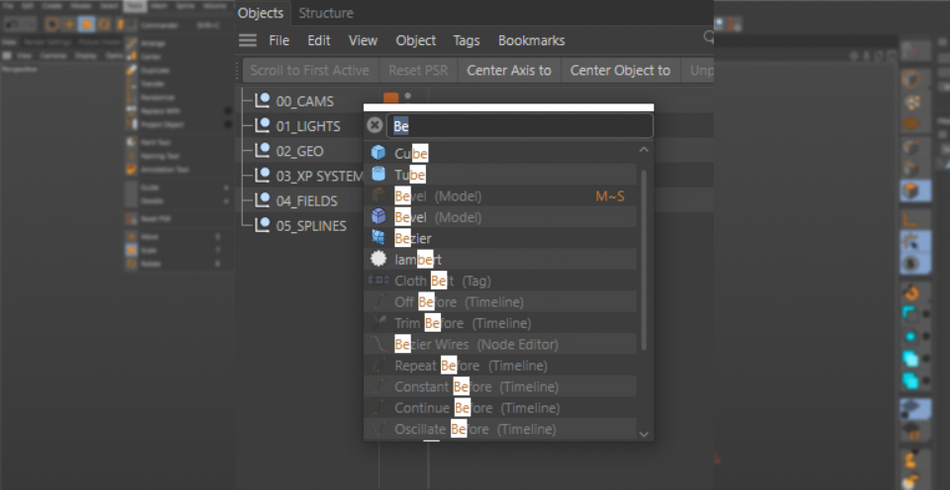This screenshot has height=490, width=950.
Task: Select the 00_CAMS null object
Action: 305,101
